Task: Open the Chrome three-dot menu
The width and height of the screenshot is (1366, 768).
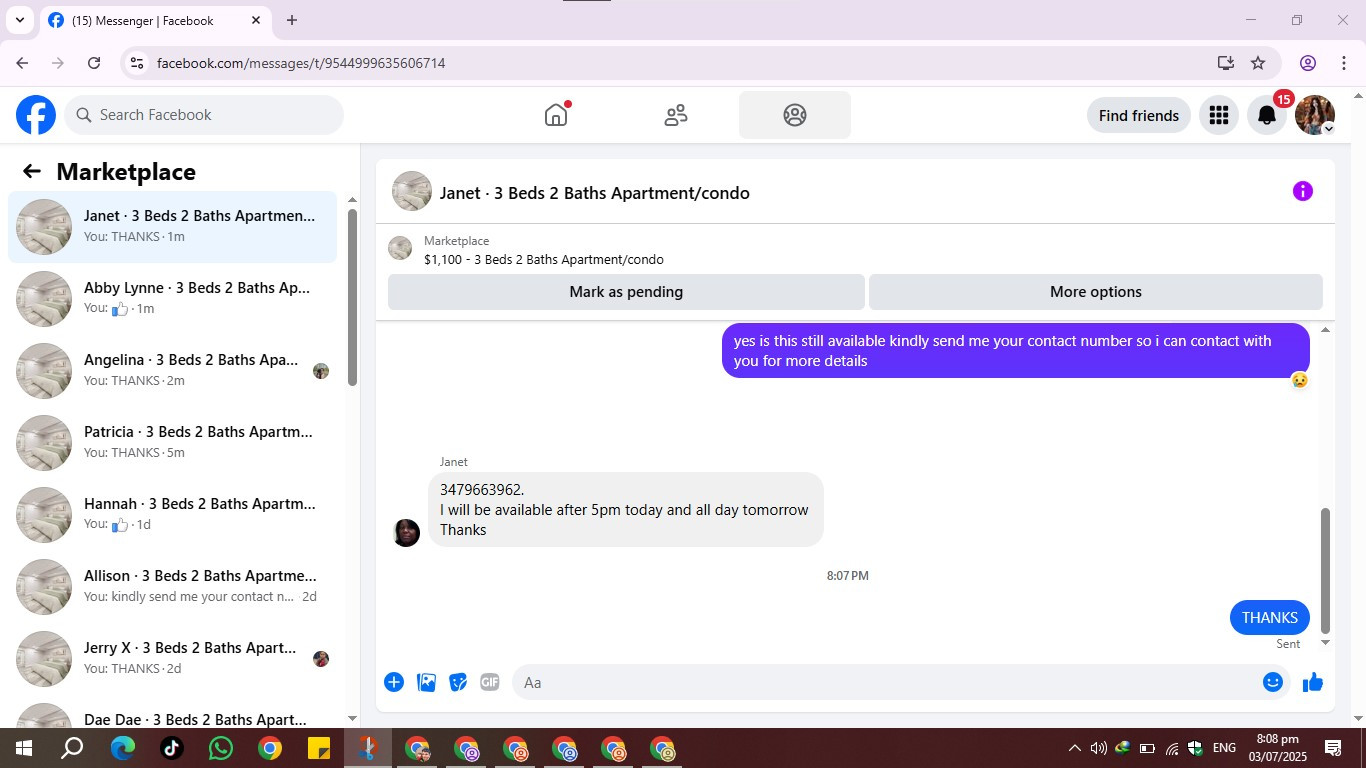Action: point(1344,63)
